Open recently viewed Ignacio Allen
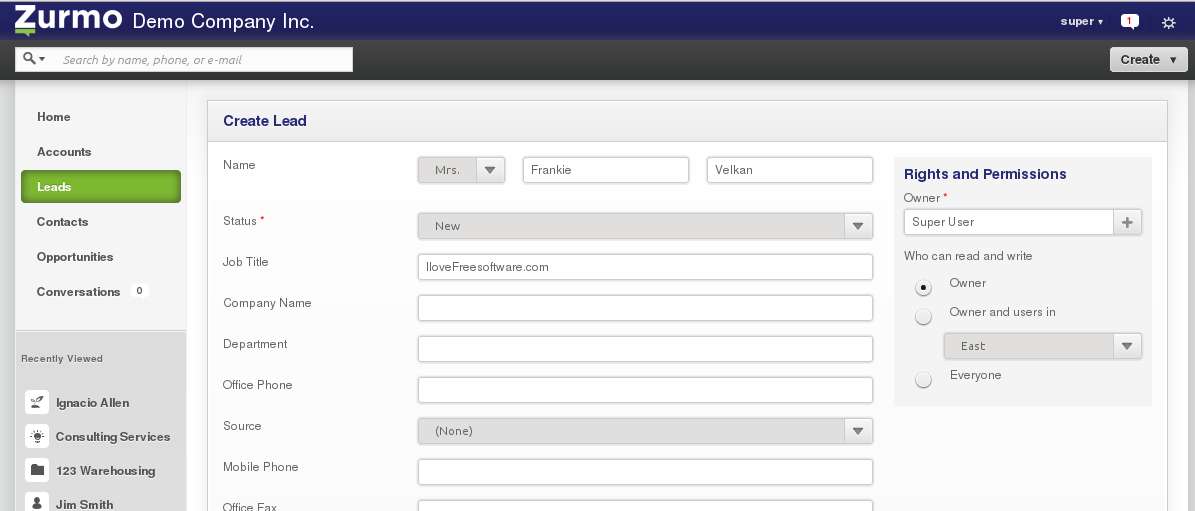The image size is (1195, 511). (92, 402)
